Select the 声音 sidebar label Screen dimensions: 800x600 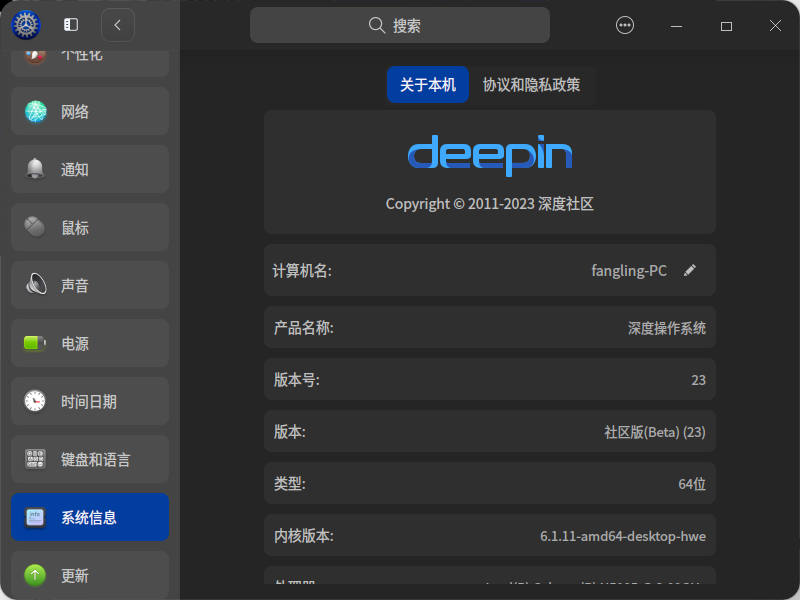[x=75, y=286]
